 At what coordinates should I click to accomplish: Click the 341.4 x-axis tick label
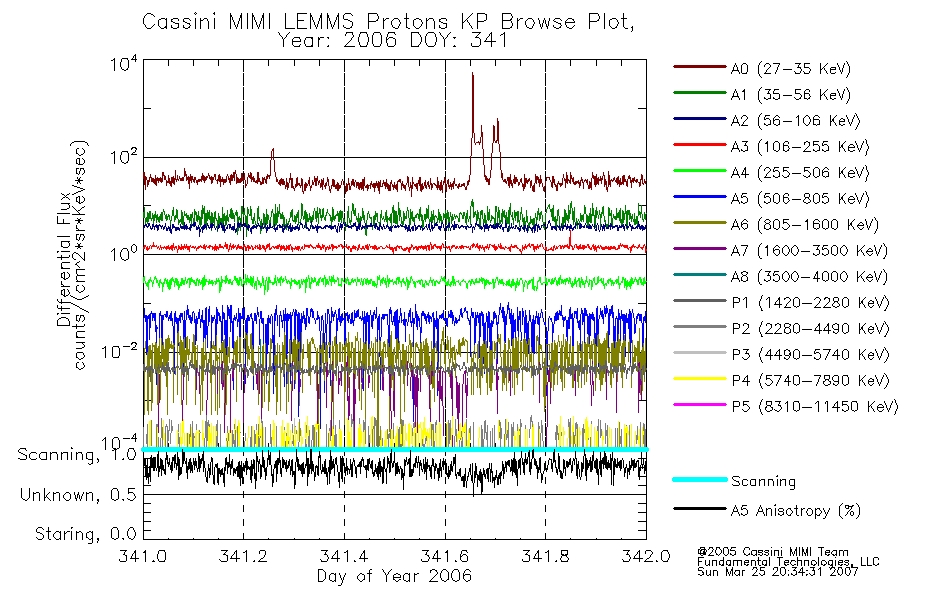pyautogui.click(x=344, y=556)
